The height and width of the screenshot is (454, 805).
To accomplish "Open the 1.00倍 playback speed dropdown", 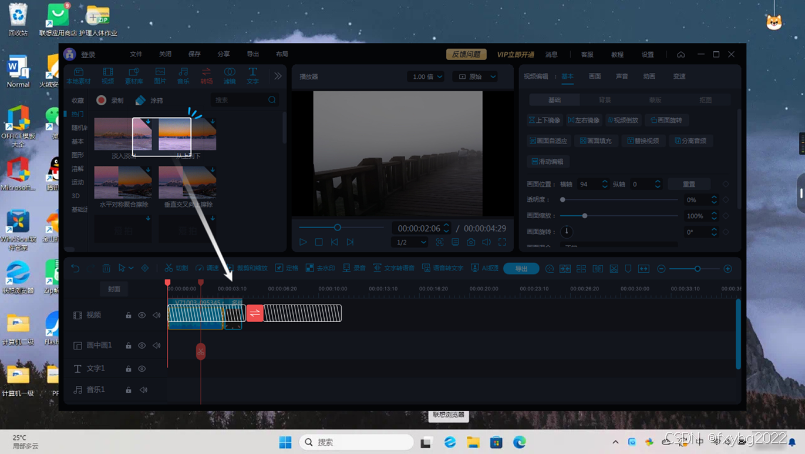I will (426, 76).
